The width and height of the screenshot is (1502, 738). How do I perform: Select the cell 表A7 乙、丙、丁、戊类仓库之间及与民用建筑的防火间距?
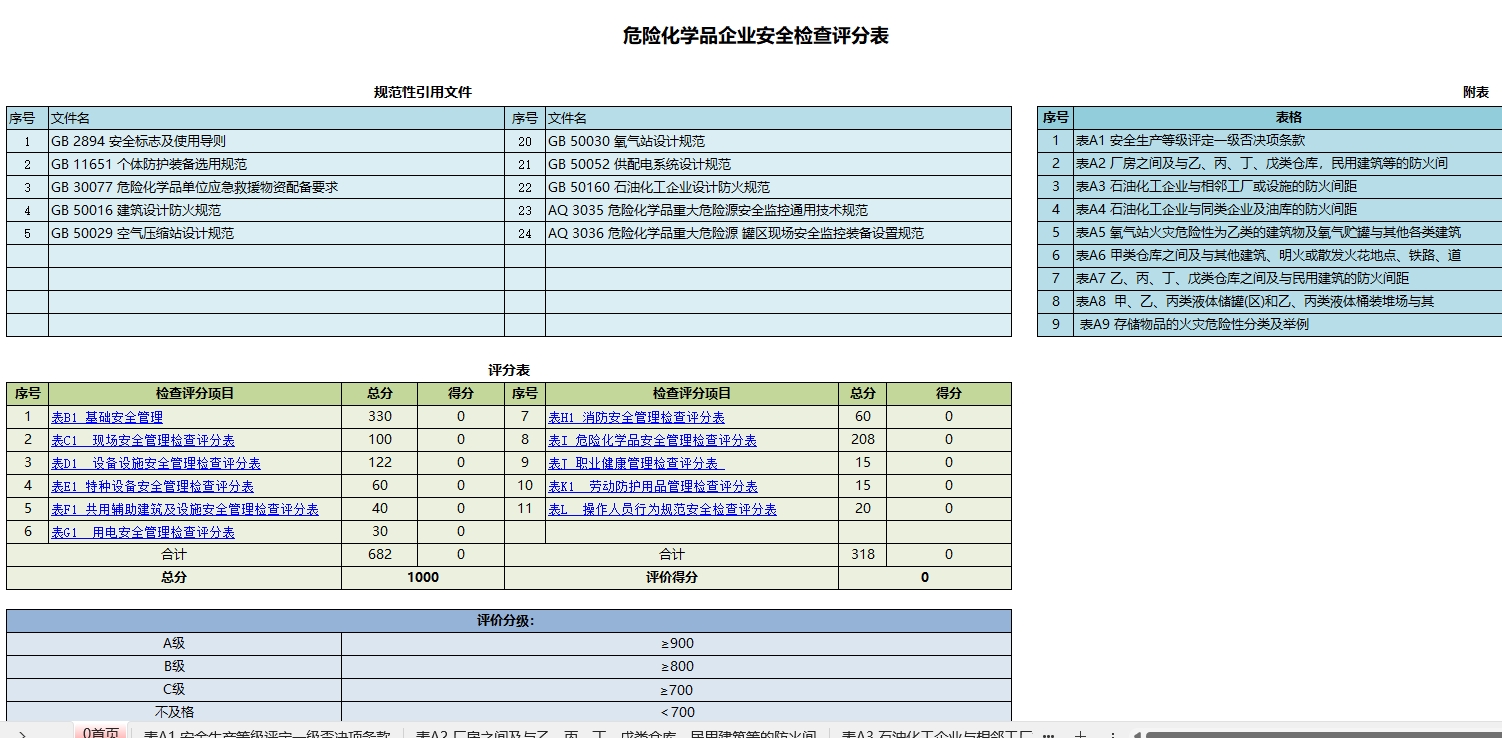point(1288,278)
